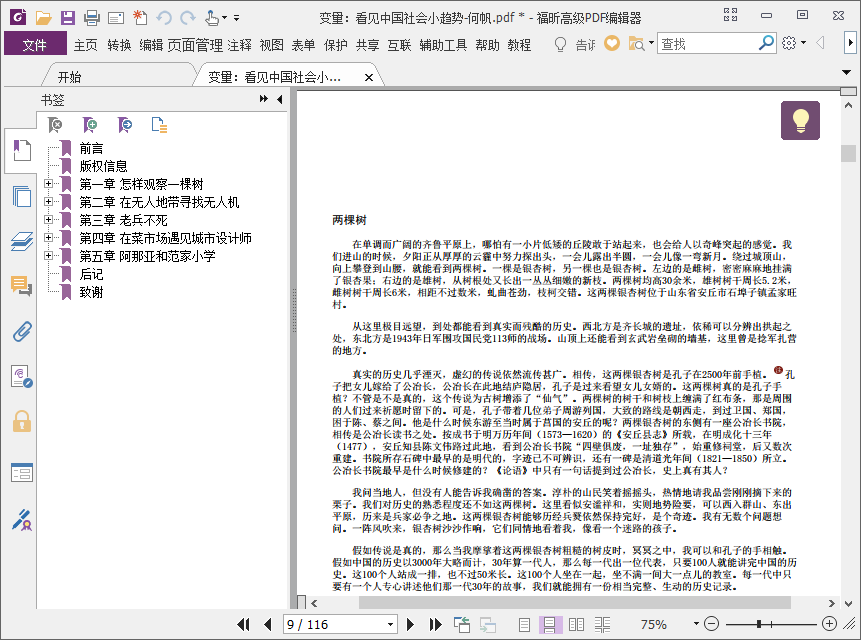Click the page number field 9 / 116
The width and height of the screenshot is (861, 640).
[x=334, y=625]
